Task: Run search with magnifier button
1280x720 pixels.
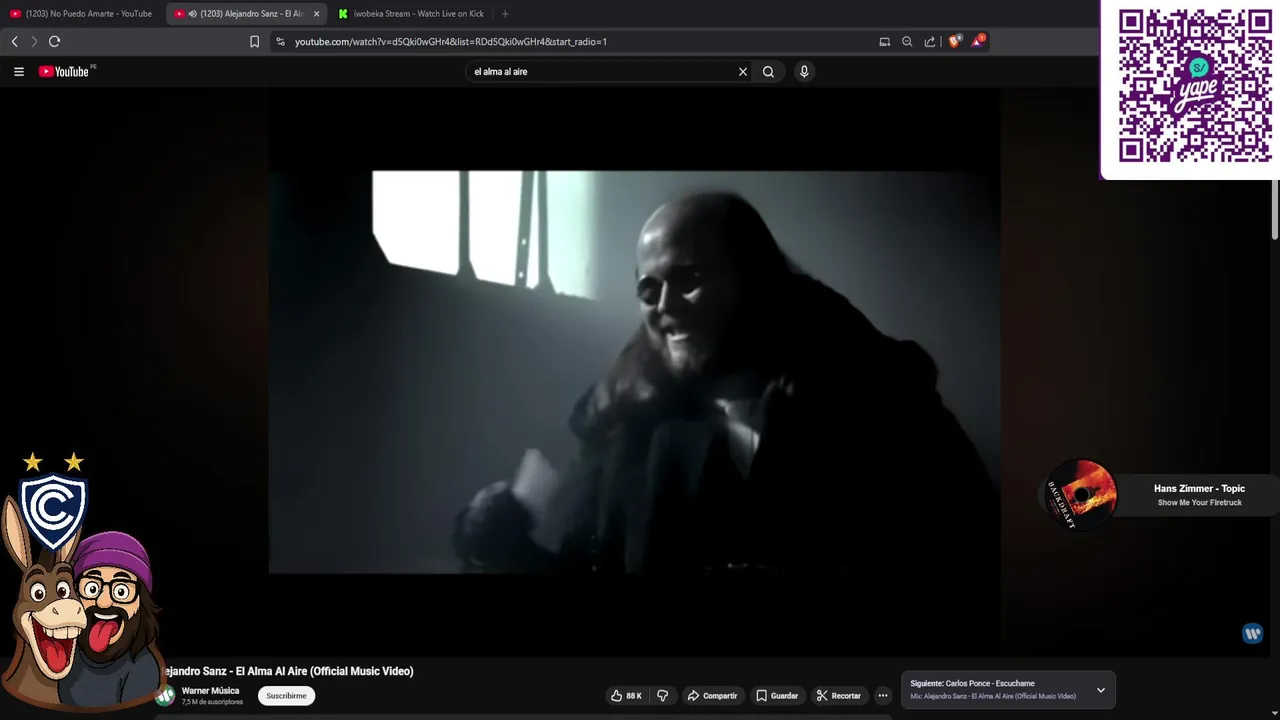Action: (x=768, y=72)
